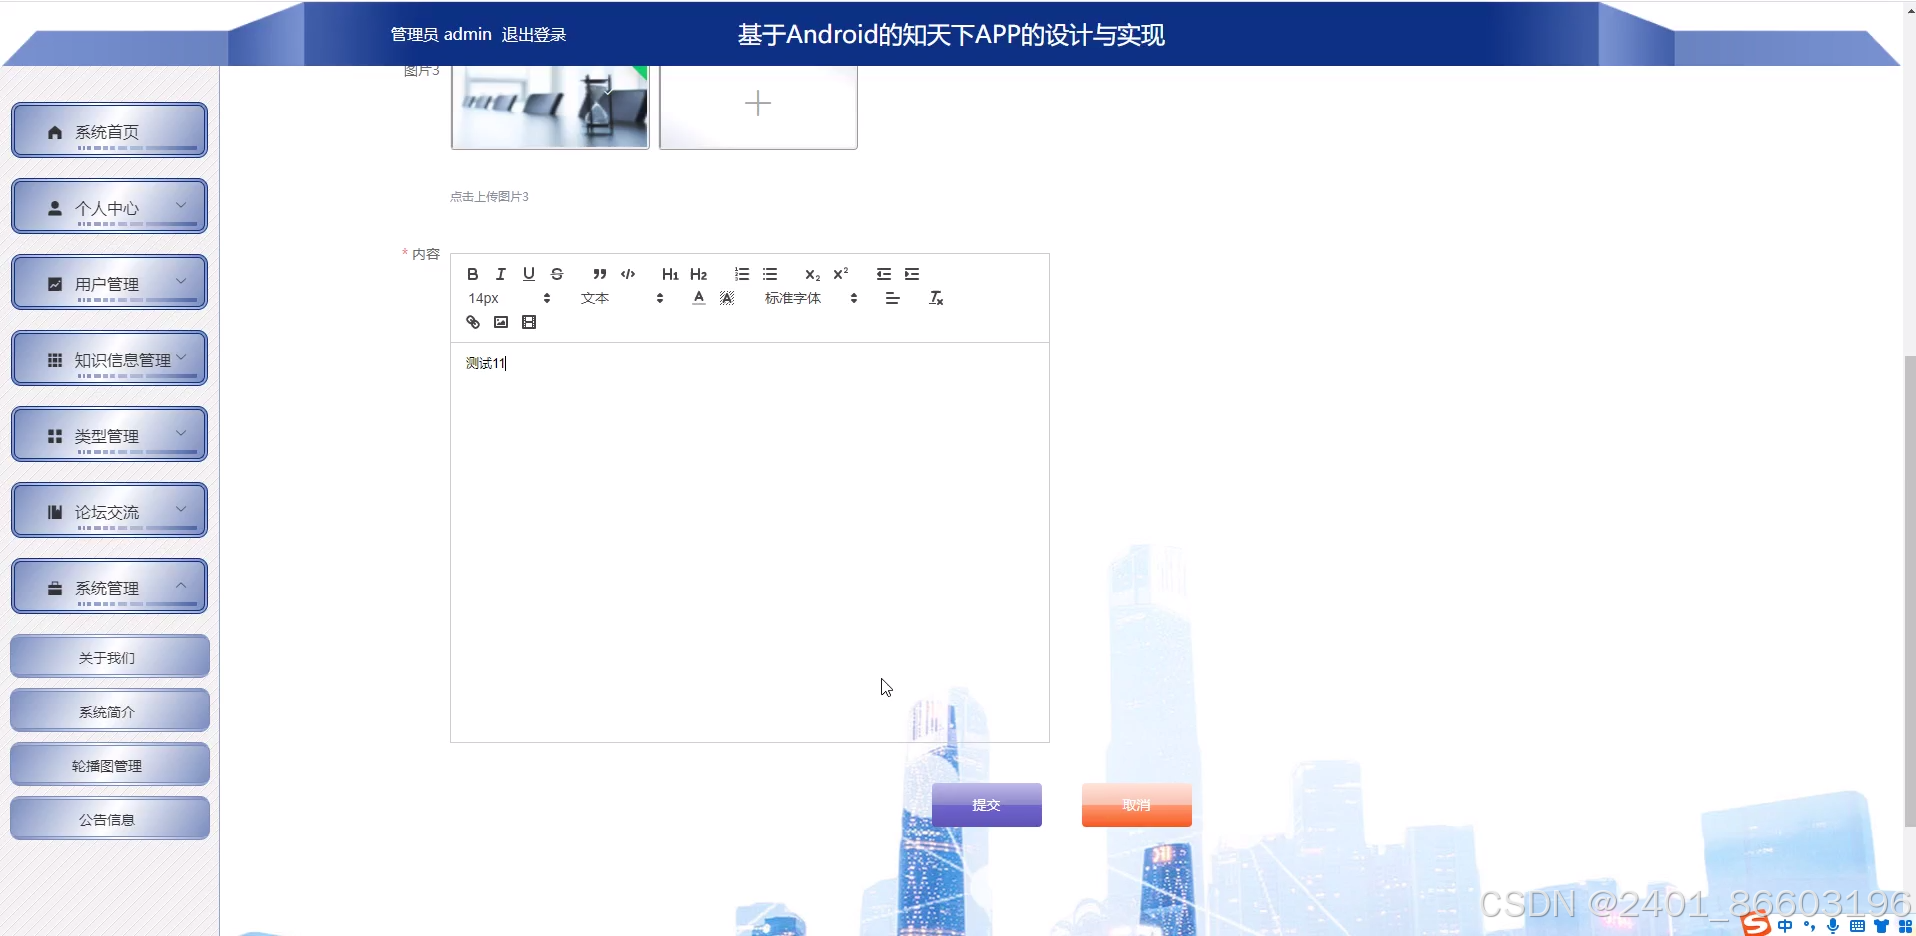Click the 退出登录 logout link
This screenshot has width=1916, height=936.
click(x=534, y=35)
